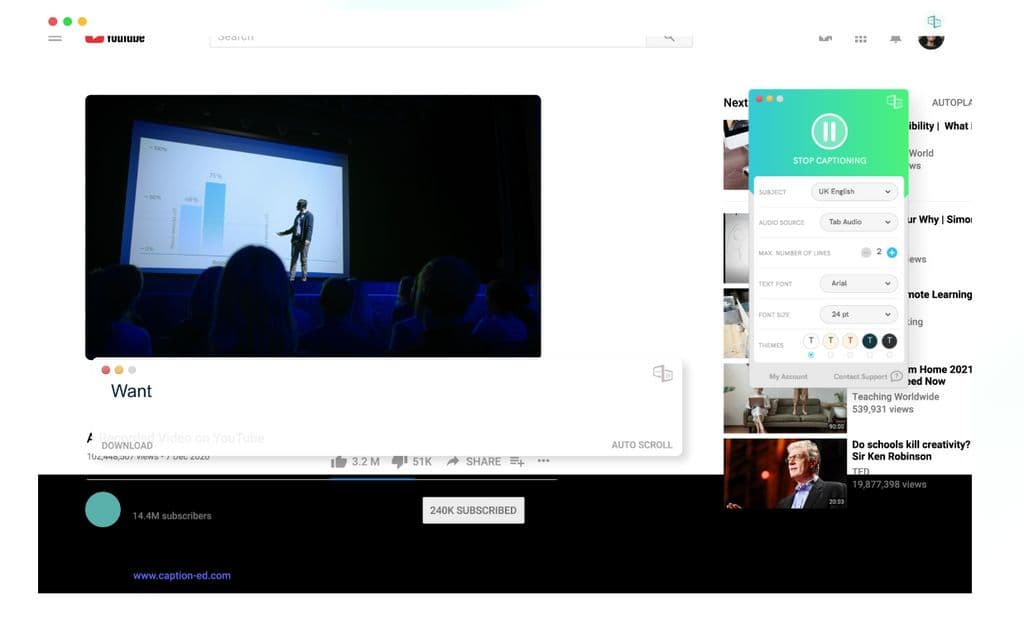Open the Teaching Worldwide sofa thumbnail
Screen dimensions: 1024x618
click(x=785, y=398)
